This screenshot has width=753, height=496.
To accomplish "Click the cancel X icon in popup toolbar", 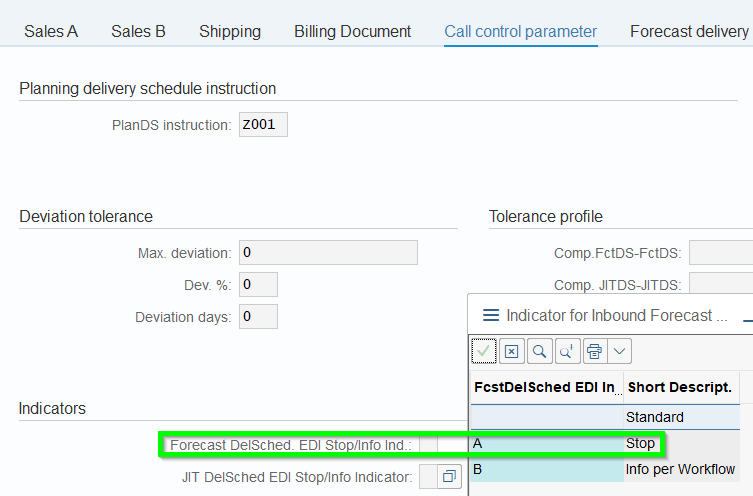I will (x=511, y=351).
